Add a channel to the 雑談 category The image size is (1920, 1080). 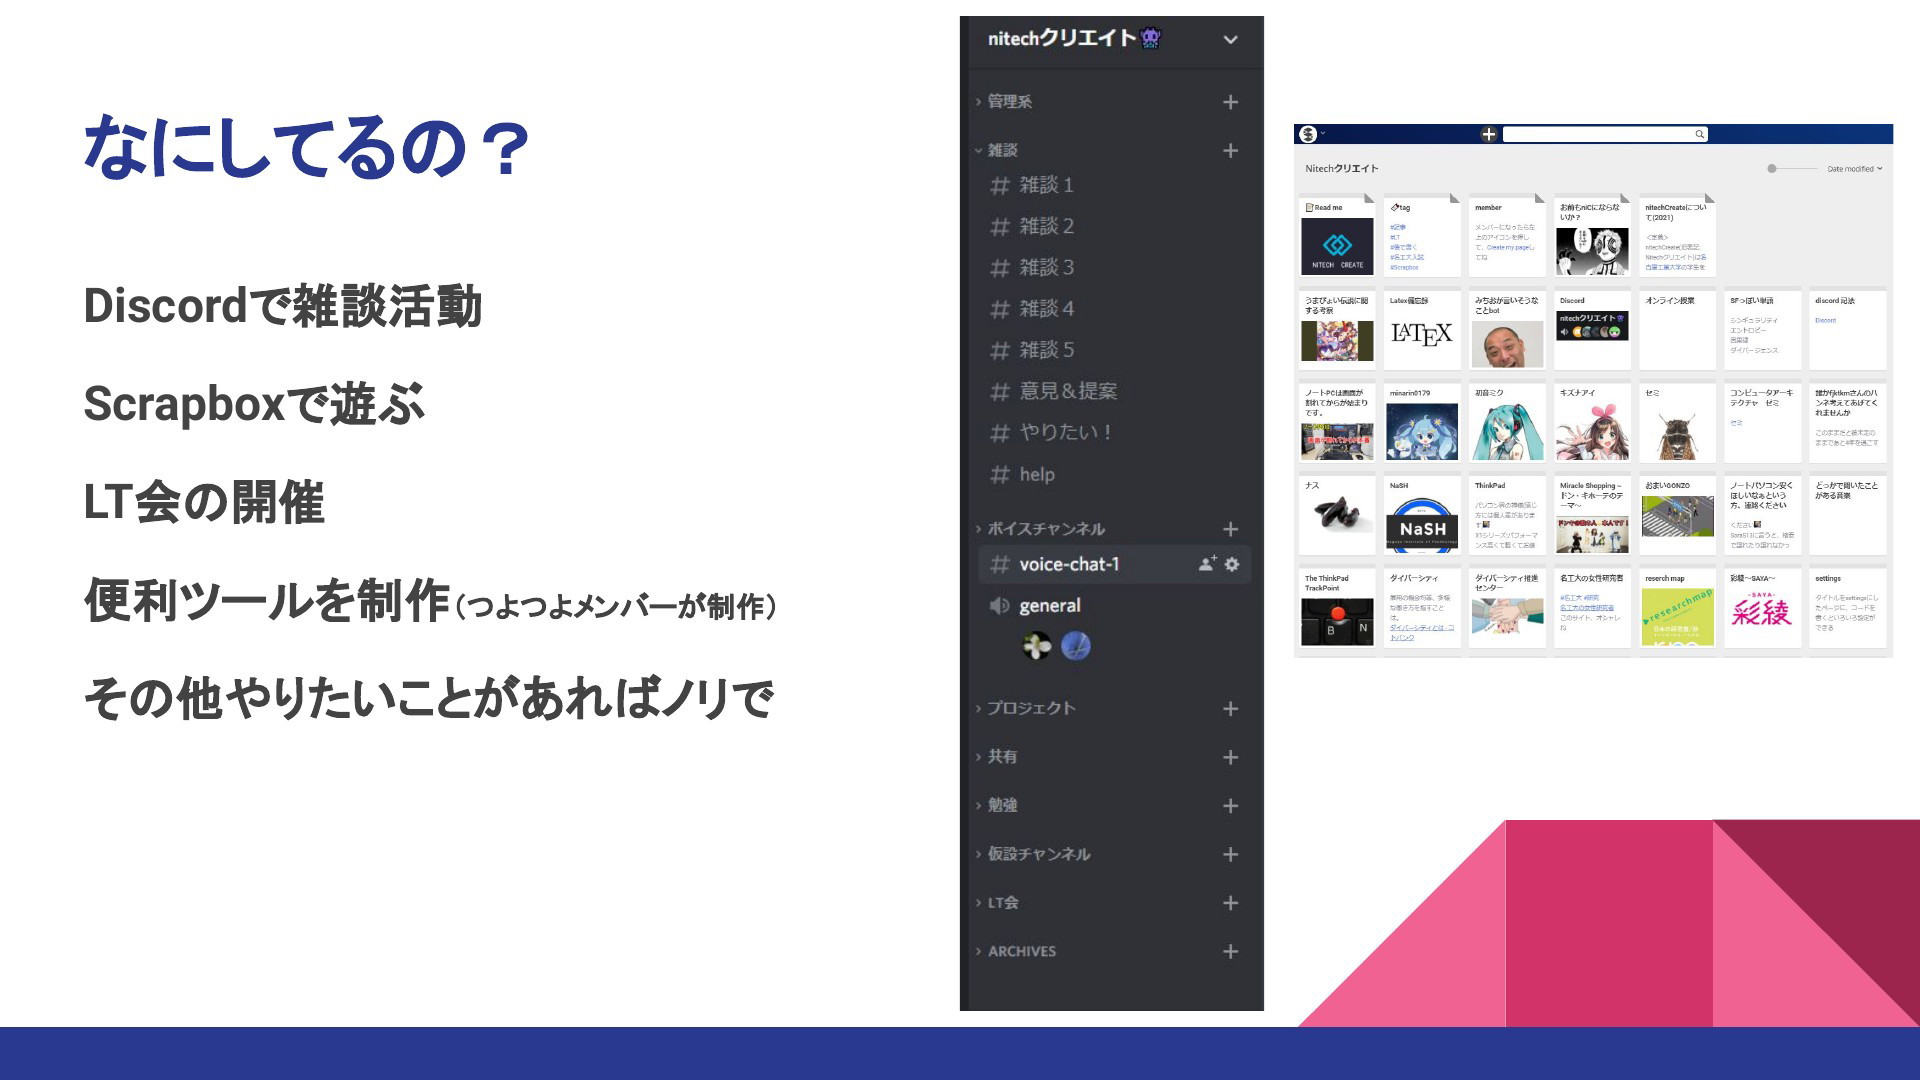pos(1230,151)
